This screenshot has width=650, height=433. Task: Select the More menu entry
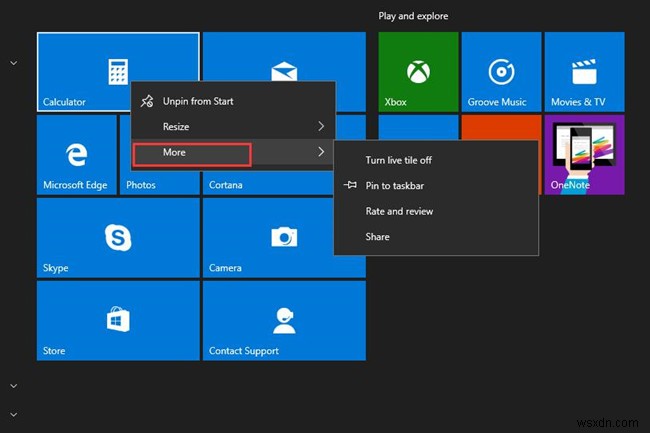coord(233,152)
